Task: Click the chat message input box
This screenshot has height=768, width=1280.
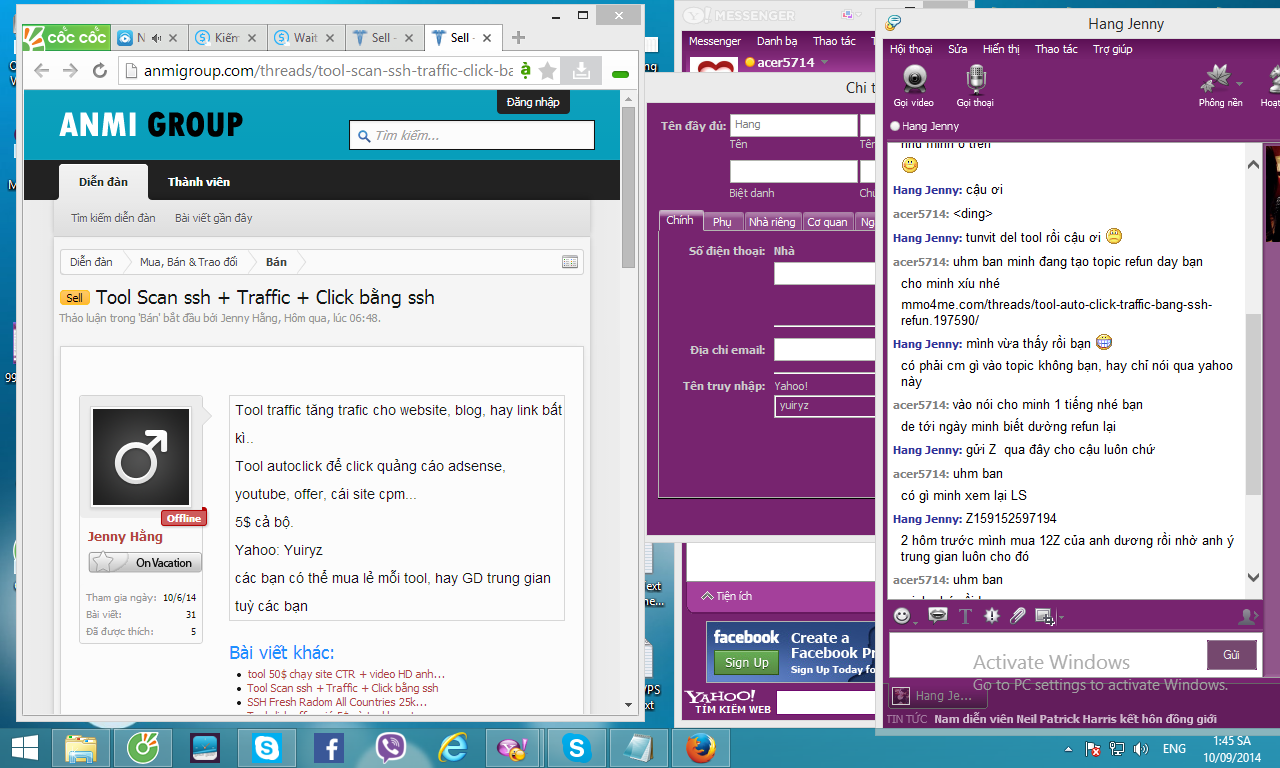Action: 1047,656
